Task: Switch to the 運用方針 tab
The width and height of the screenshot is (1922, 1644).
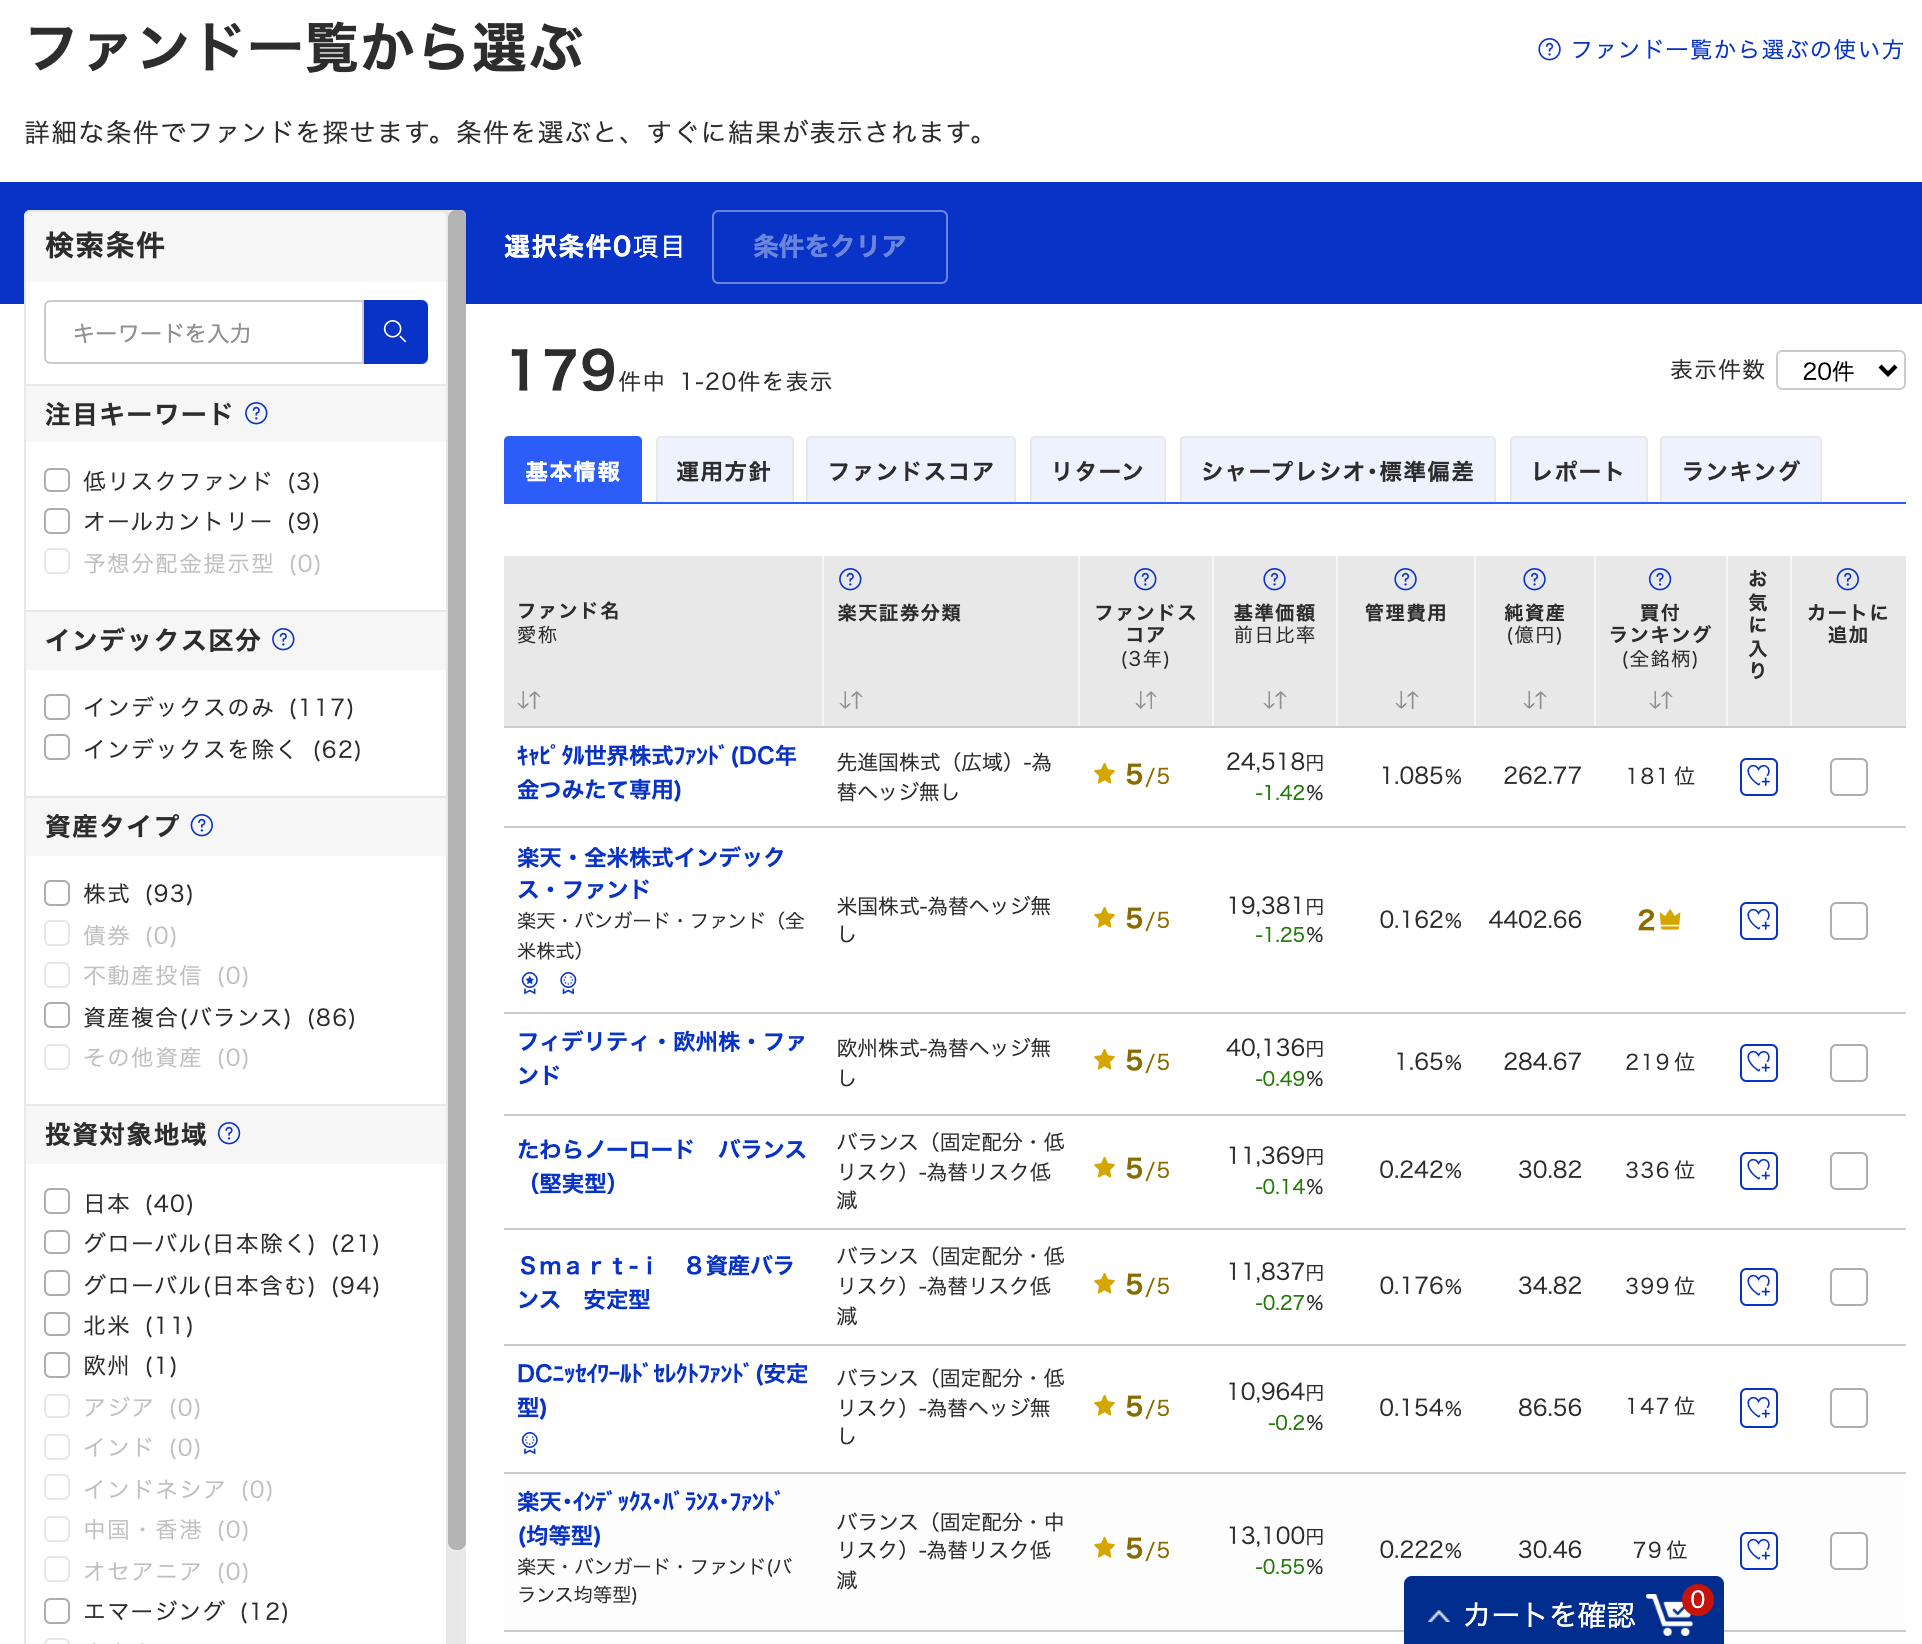Action: click(x=724, y=470)
